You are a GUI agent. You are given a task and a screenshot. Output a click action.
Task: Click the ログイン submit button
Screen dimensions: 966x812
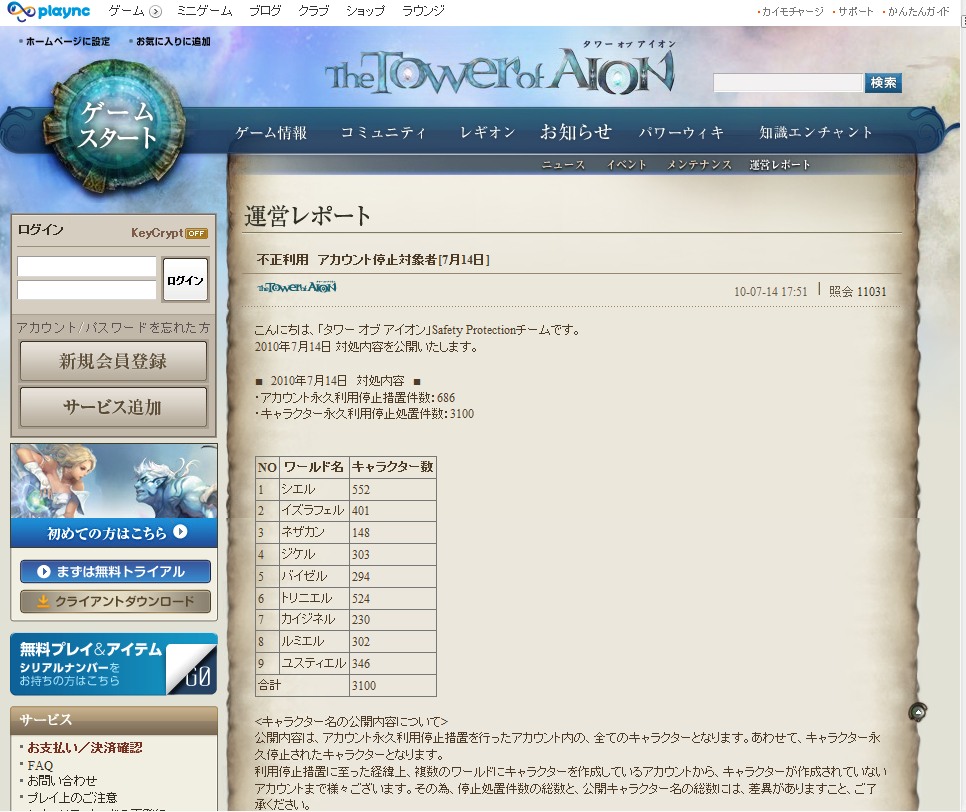[x=185, y=280]
